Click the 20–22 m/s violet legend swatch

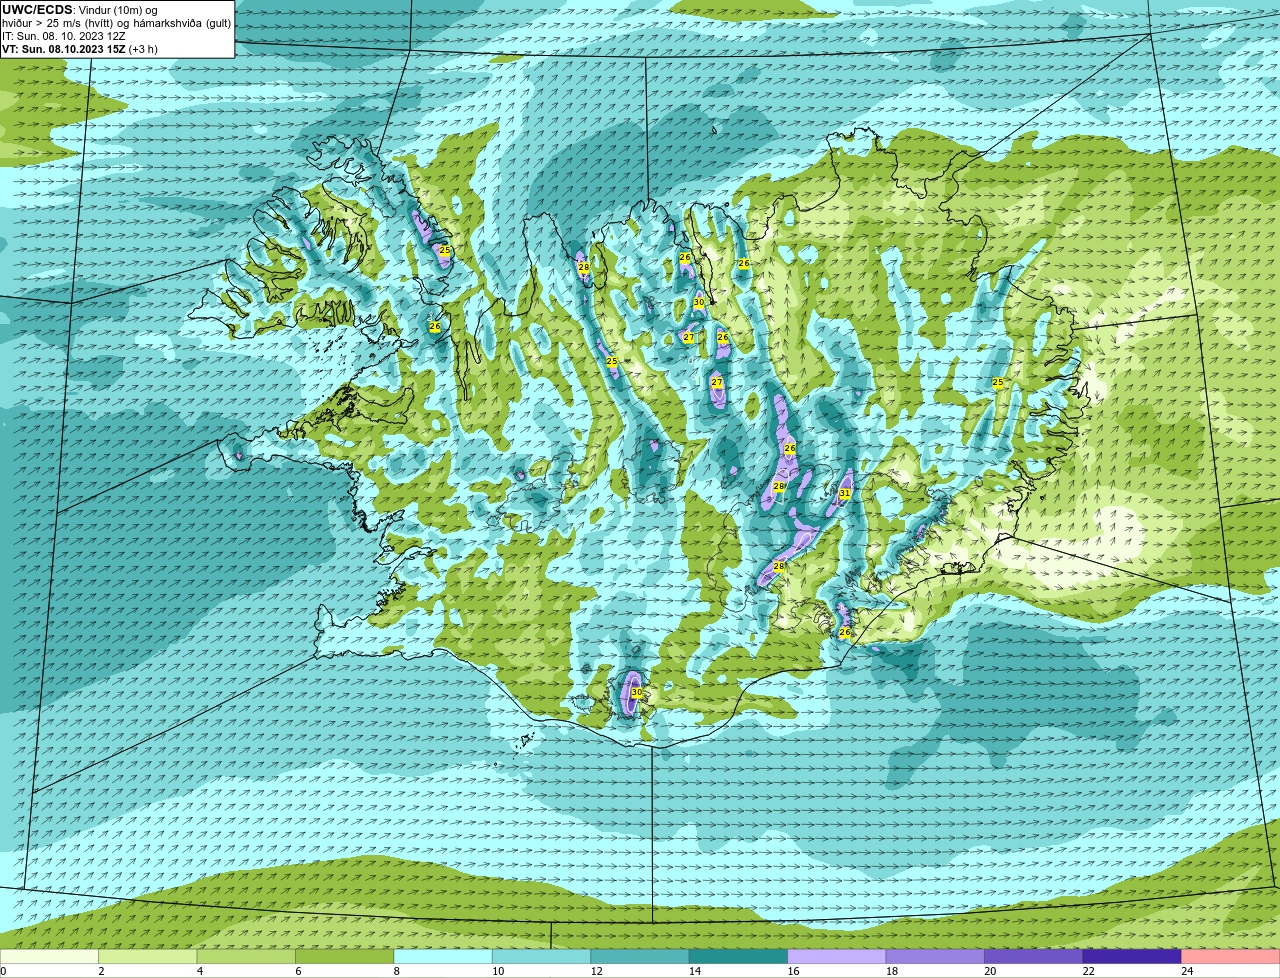1033,957
